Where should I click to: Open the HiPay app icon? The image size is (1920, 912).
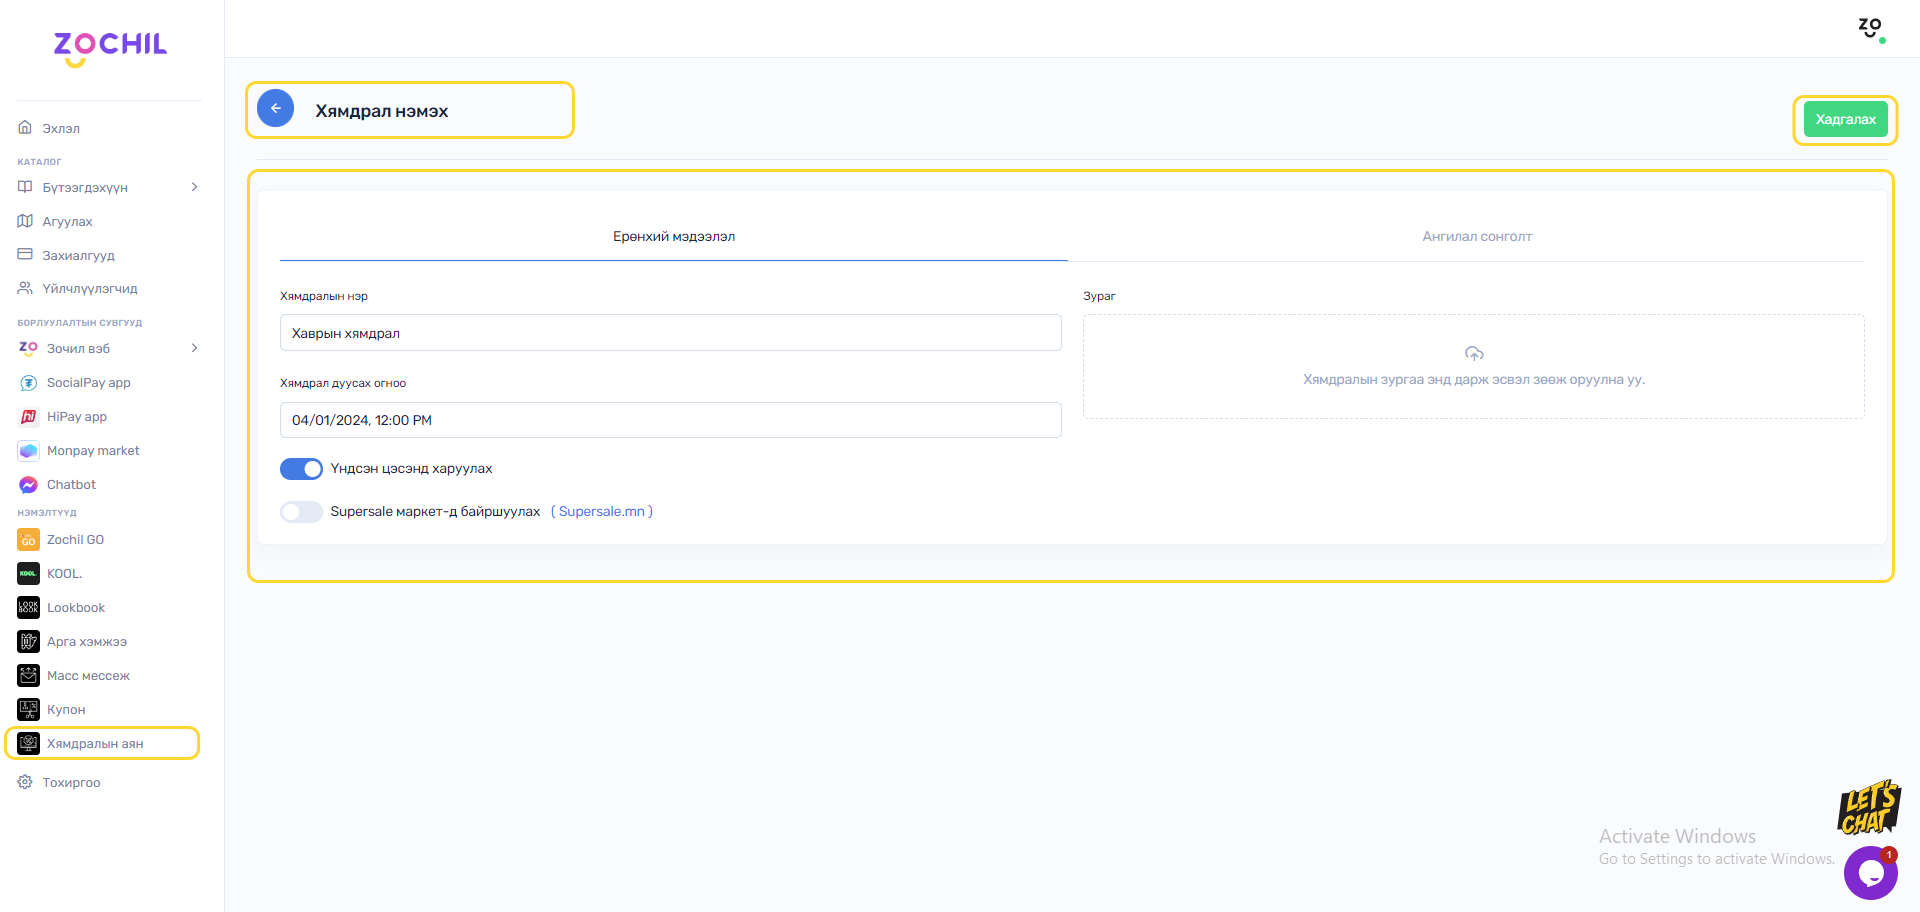[28, 417]
